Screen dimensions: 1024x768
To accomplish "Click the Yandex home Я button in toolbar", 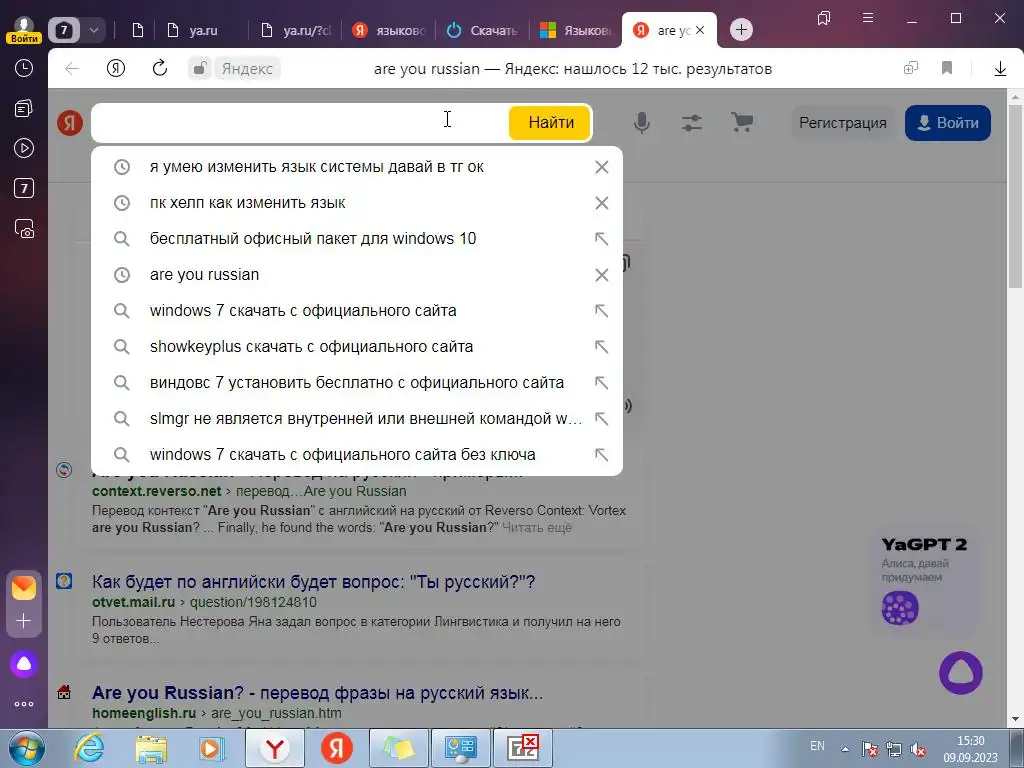I will point(116,68).
